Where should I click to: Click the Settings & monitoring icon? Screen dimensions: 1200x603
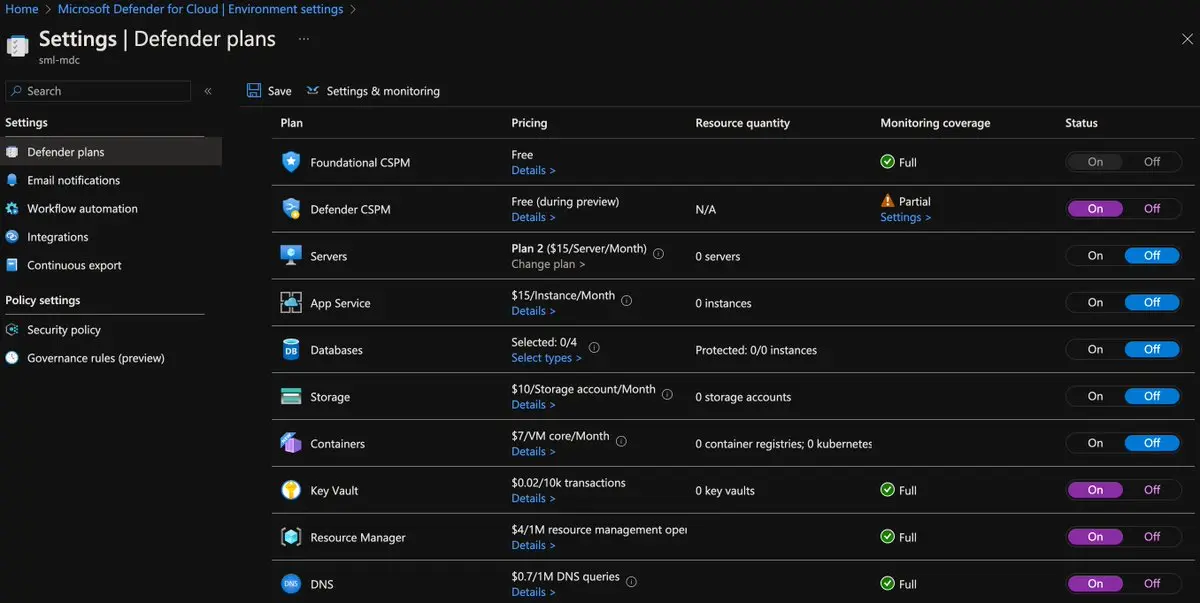coord(313,91)
